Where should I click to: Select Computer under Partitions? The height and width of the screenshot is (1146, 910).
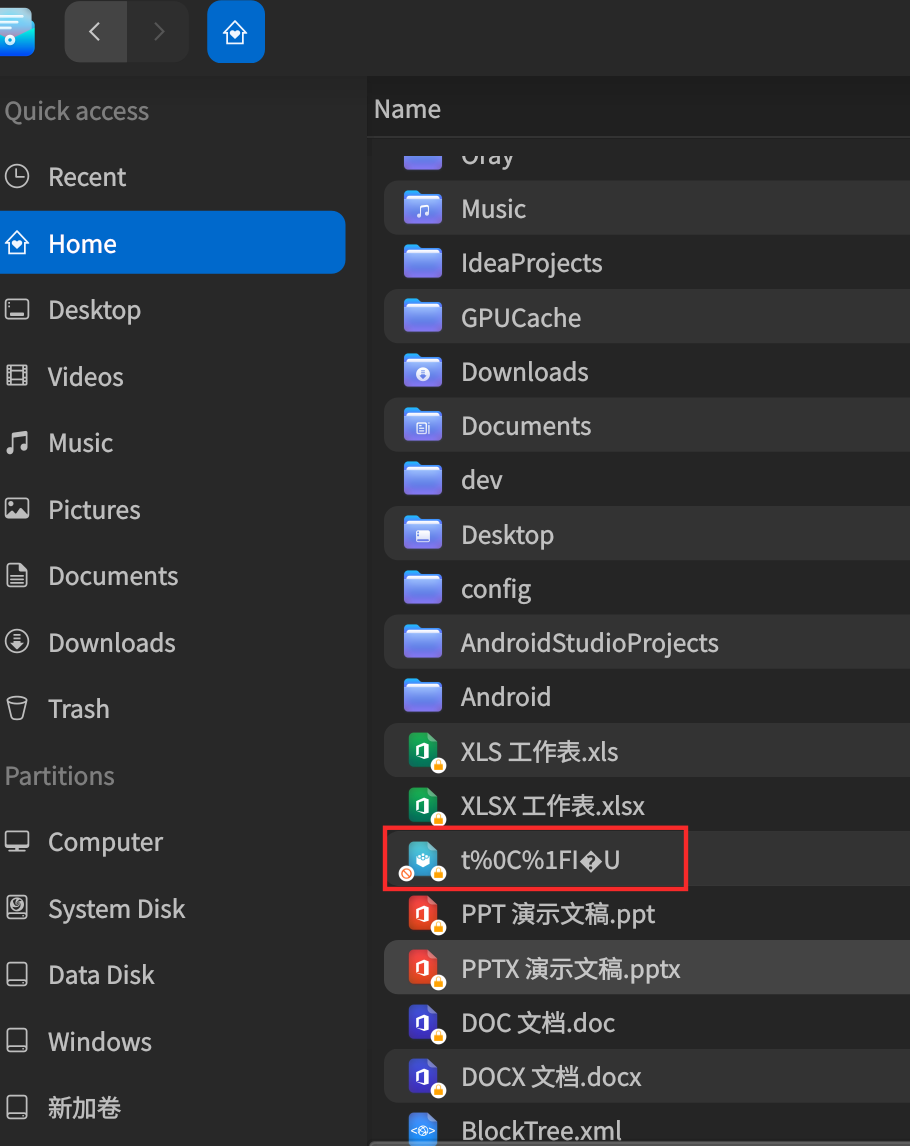[172, 842]
